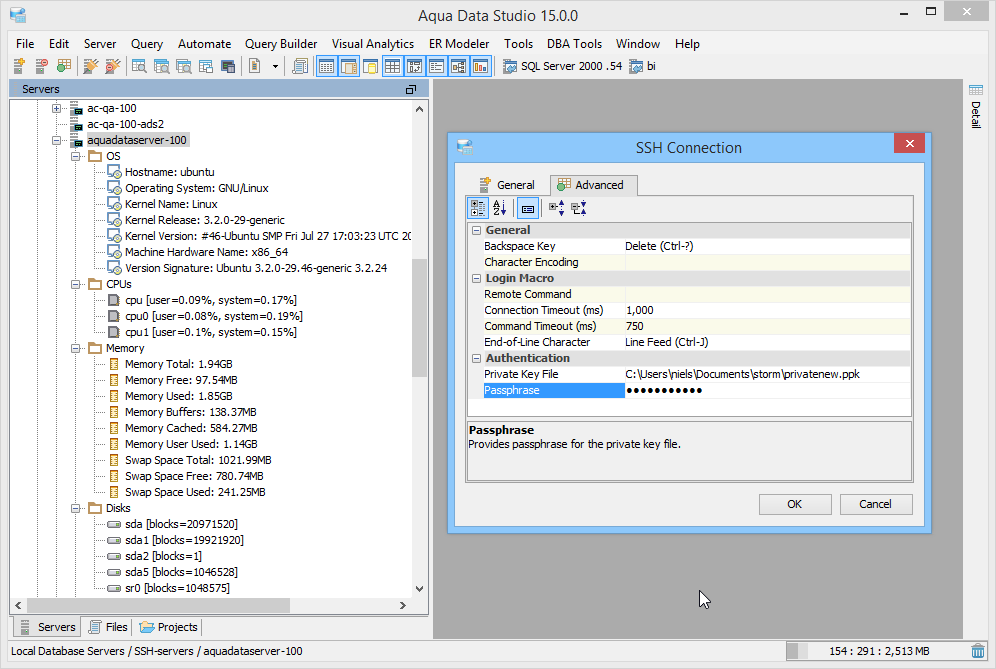This screenshot has height=669, width=996.
Task: Click the second query window magnifier icon
Action: pos(161,66)
